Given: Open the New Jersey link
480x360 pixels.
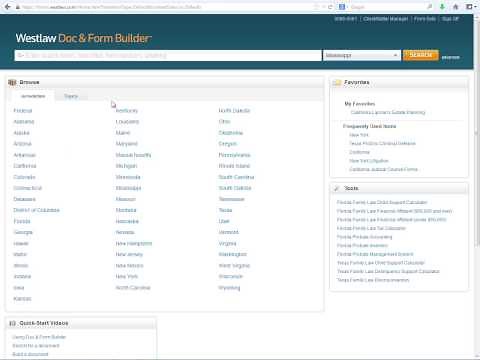Looking at the screenshot, I should click(129, 254).
